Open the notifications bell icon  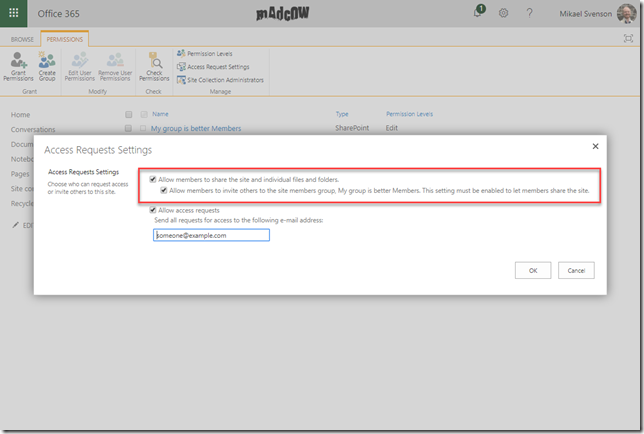(478, 12)
